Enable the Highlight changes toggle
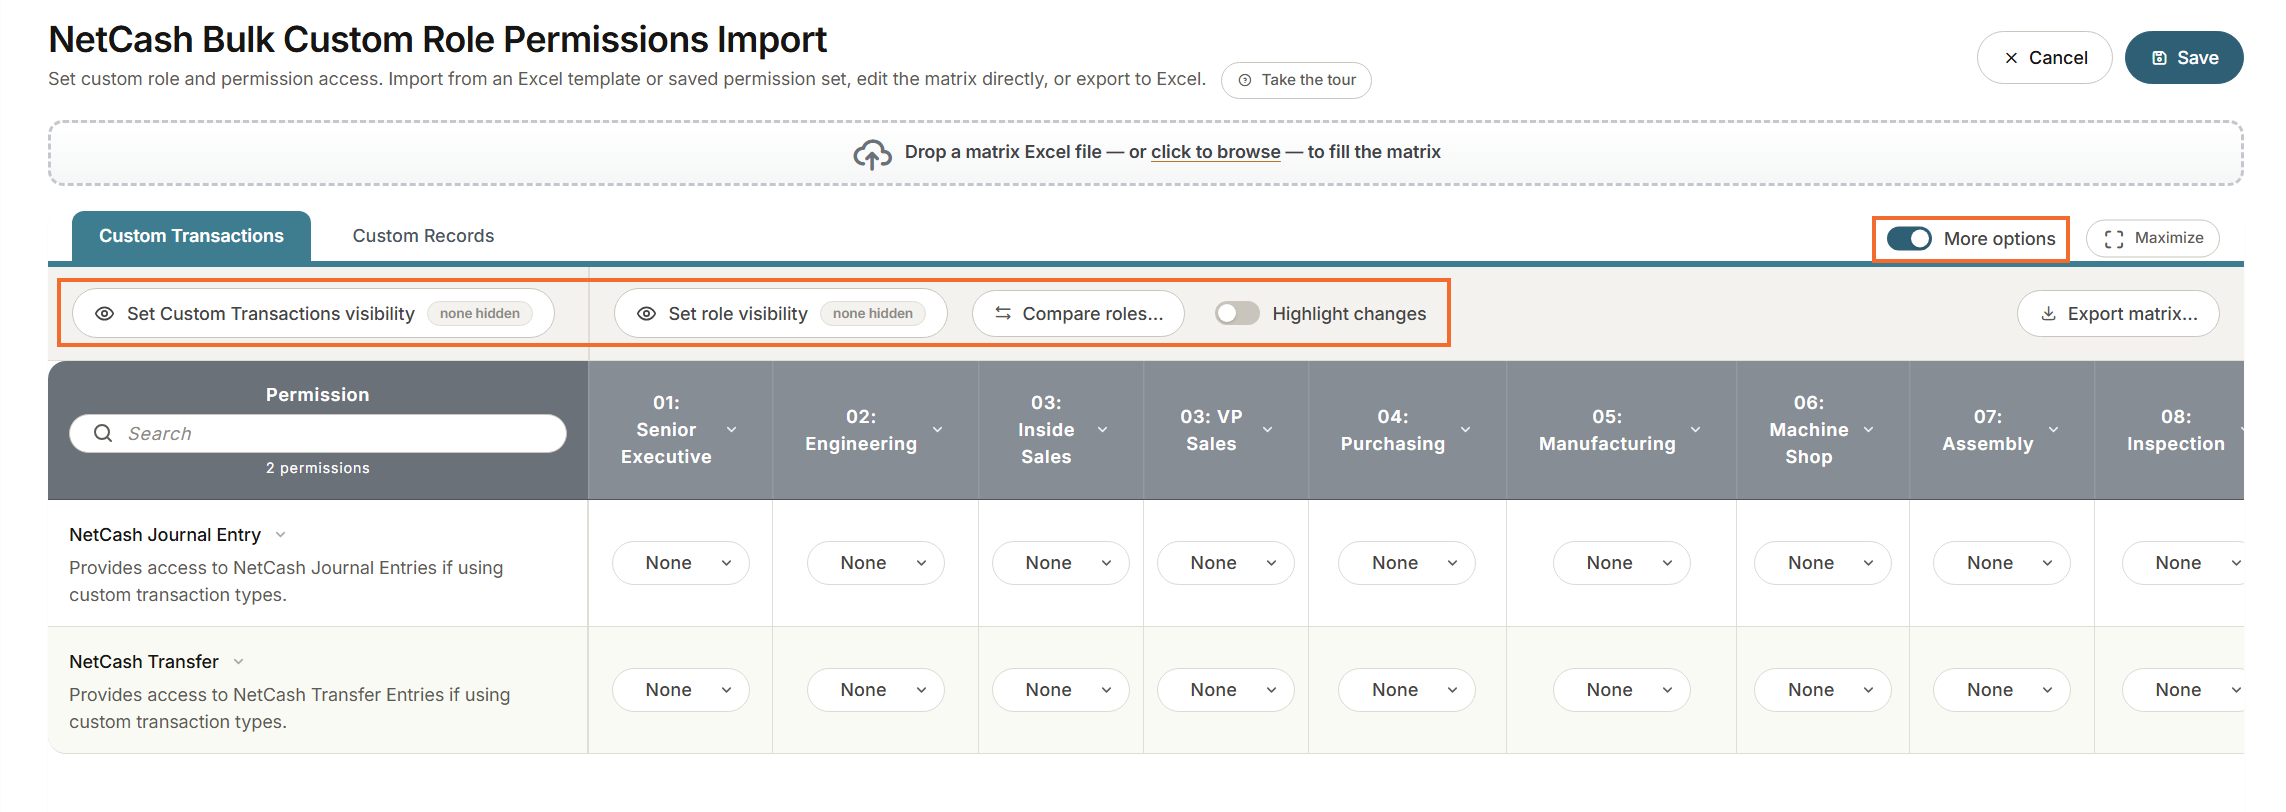Screen dimensions: 2286x812 click(x=1237, y=314)
